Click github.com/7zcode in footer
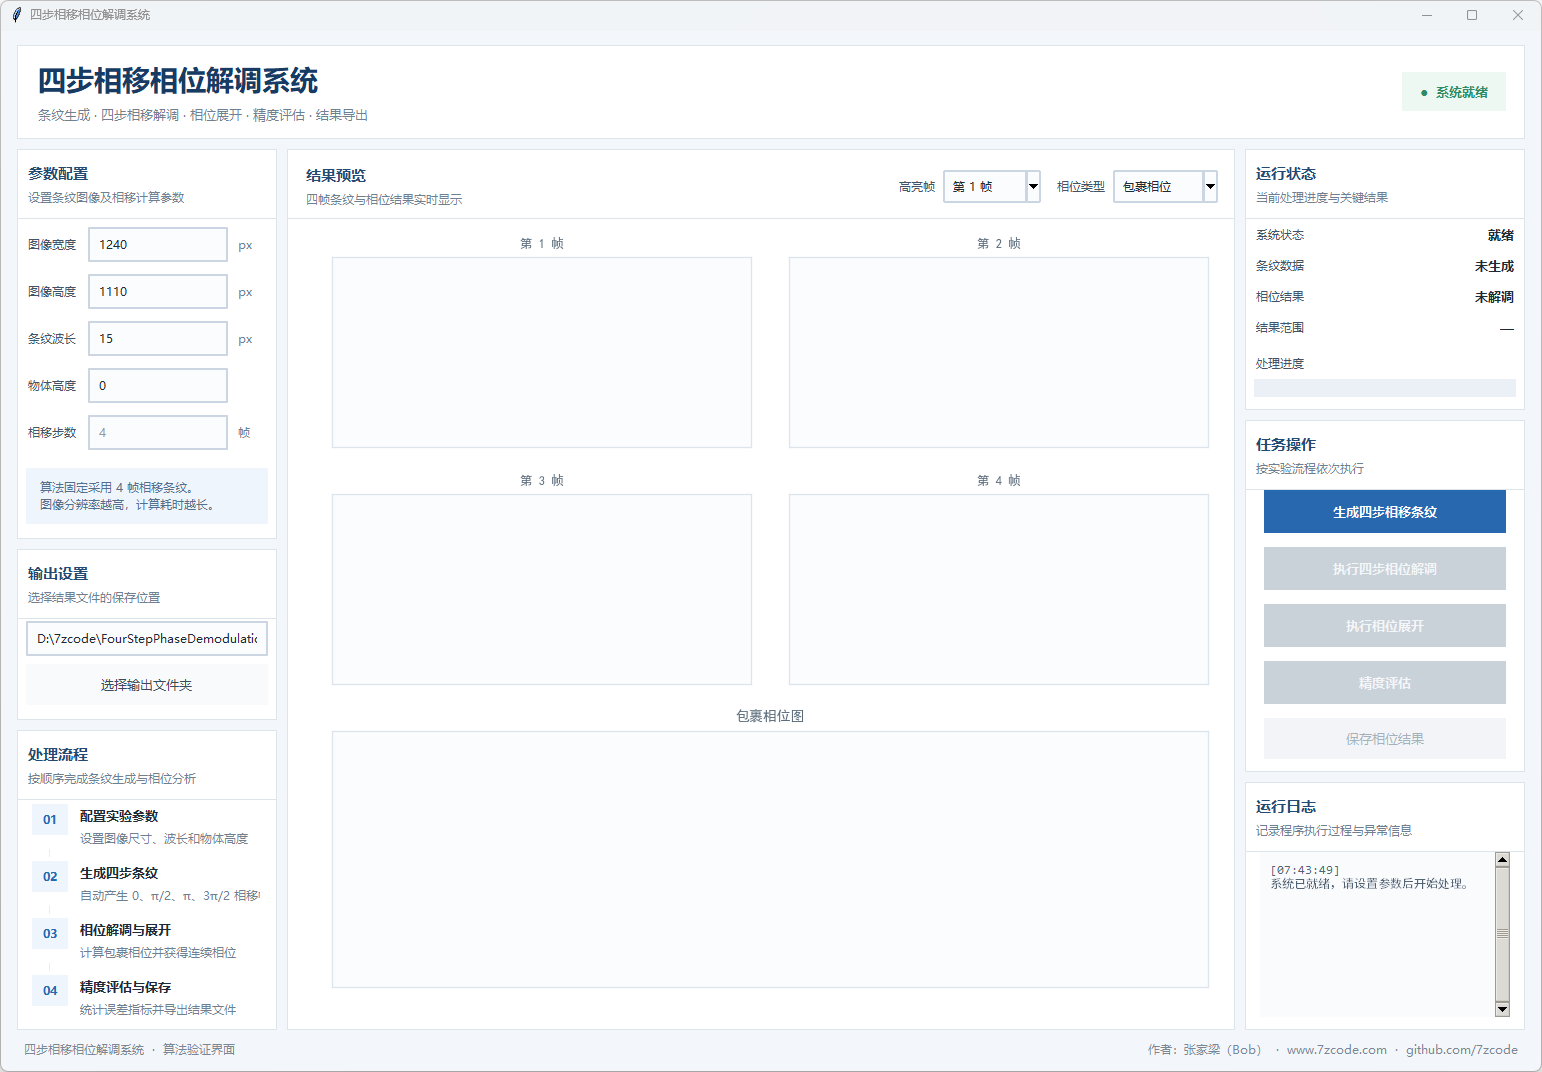 (x=1462, y=1050)
